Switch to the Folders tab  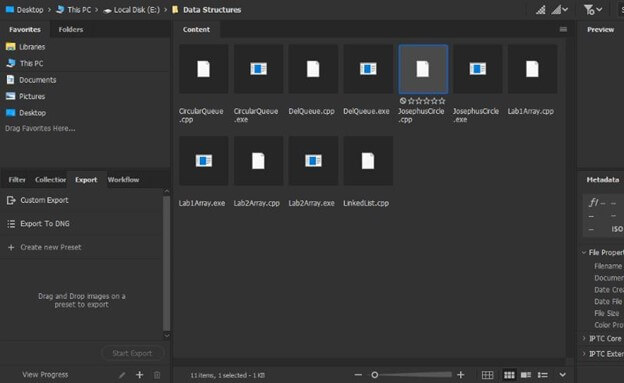pos(71,29)
